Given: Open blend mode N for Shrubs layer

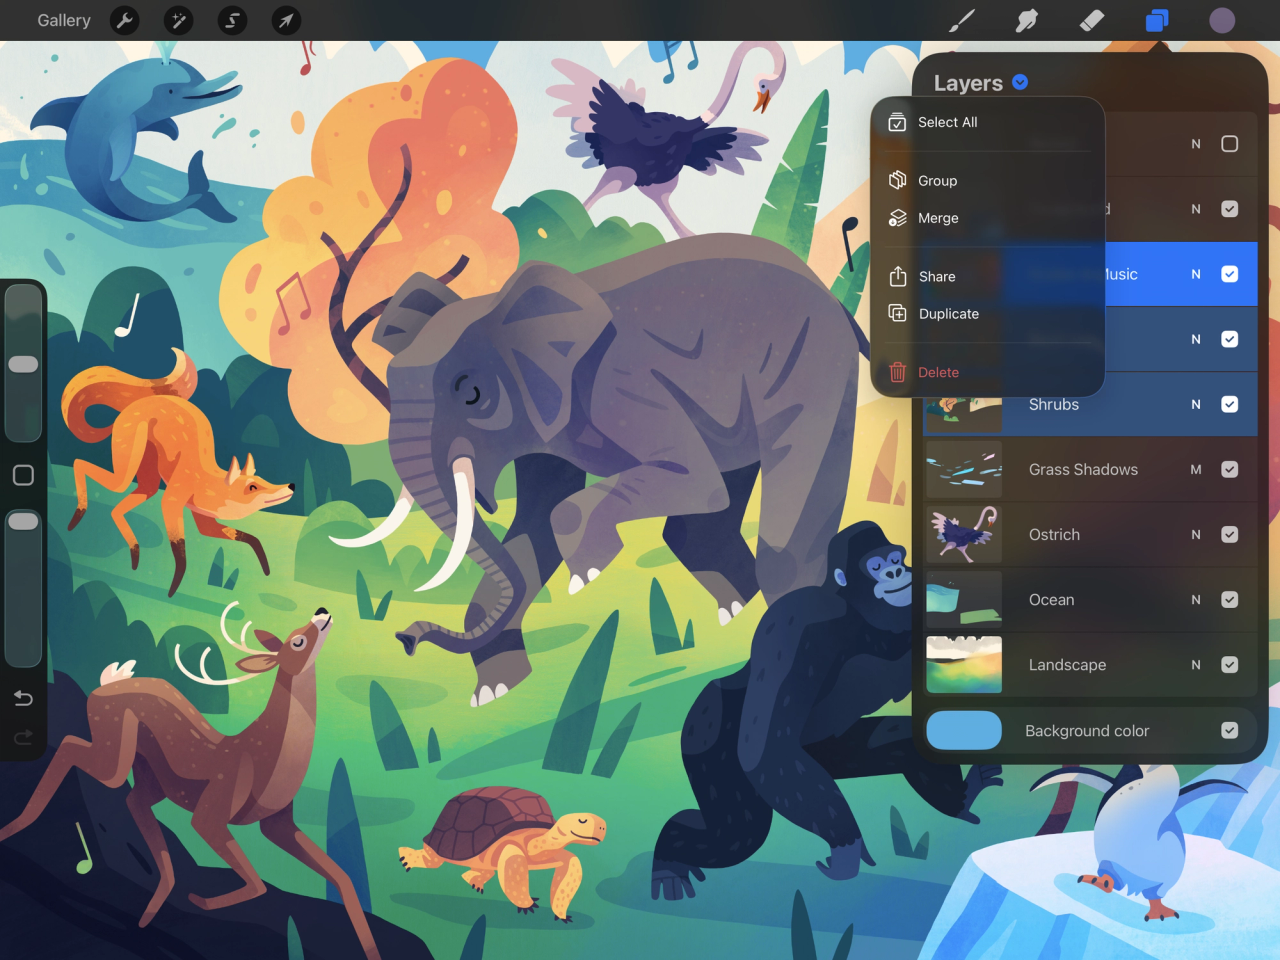Looking at the screenshot, I should 1196,404.
